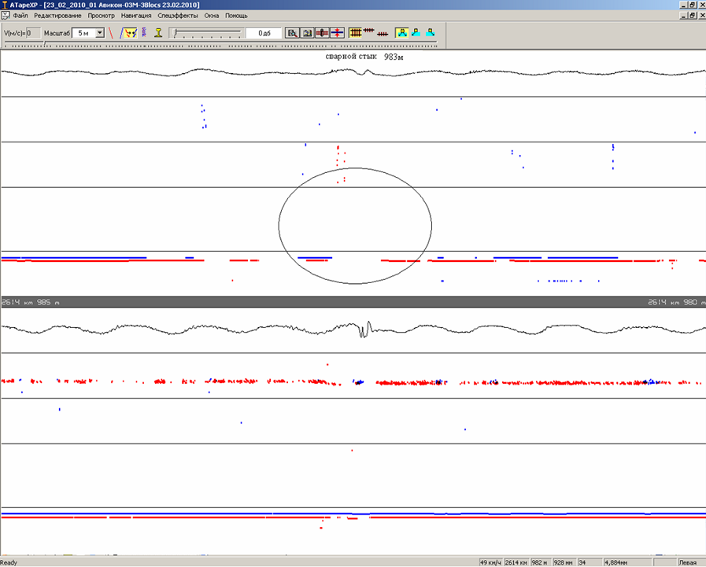The width and height of the screenshot is (706, 567).
Task: Open the Файл menu
Action: (x=20, y=16)
